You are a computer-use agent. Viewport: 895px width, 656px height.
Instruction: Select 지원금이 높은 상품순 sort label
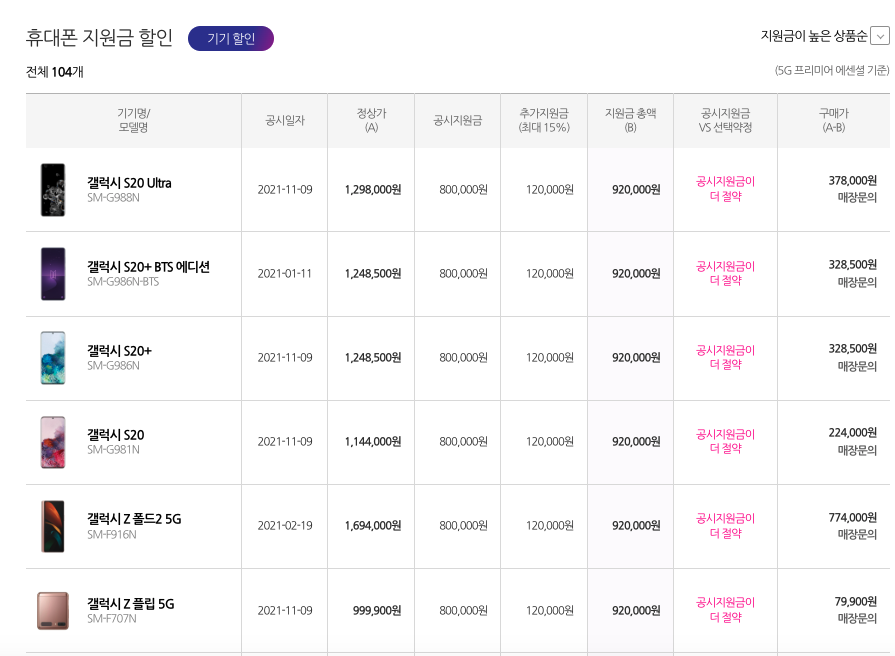click(814, 36)
